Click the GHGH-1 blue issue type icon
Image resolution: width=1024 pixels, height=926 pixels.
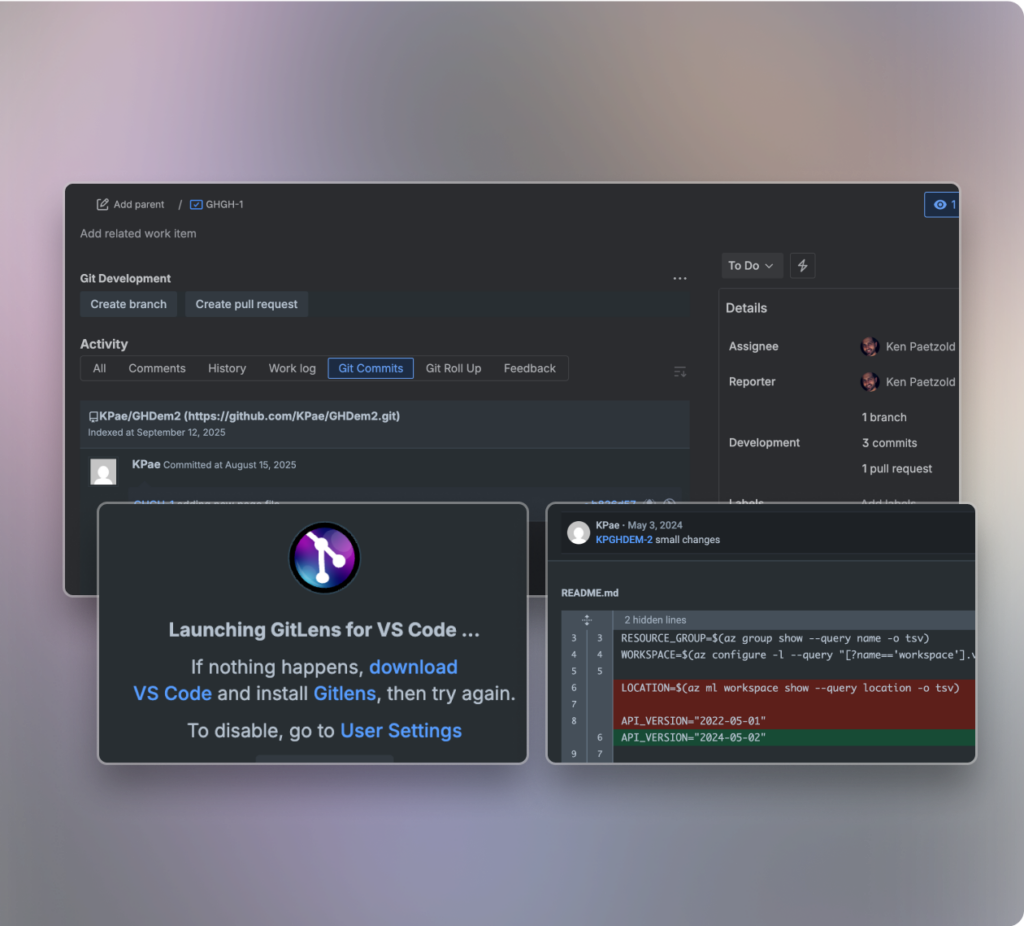pos(196,204)
